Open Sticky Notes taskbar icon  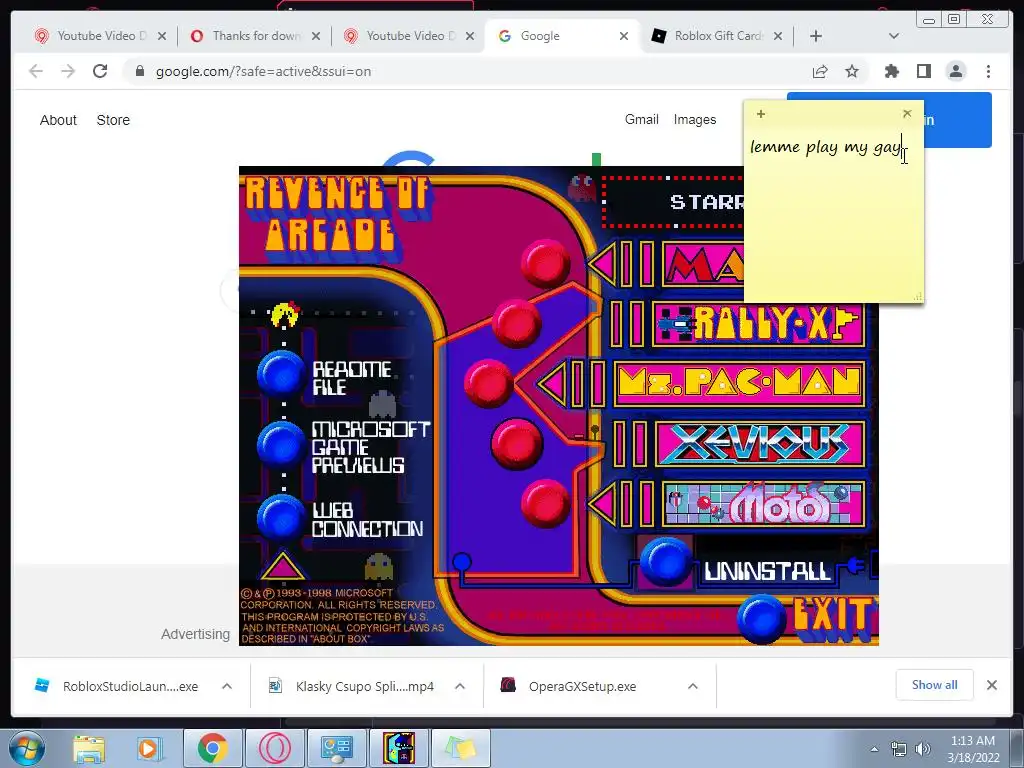(x=461, y=748)
